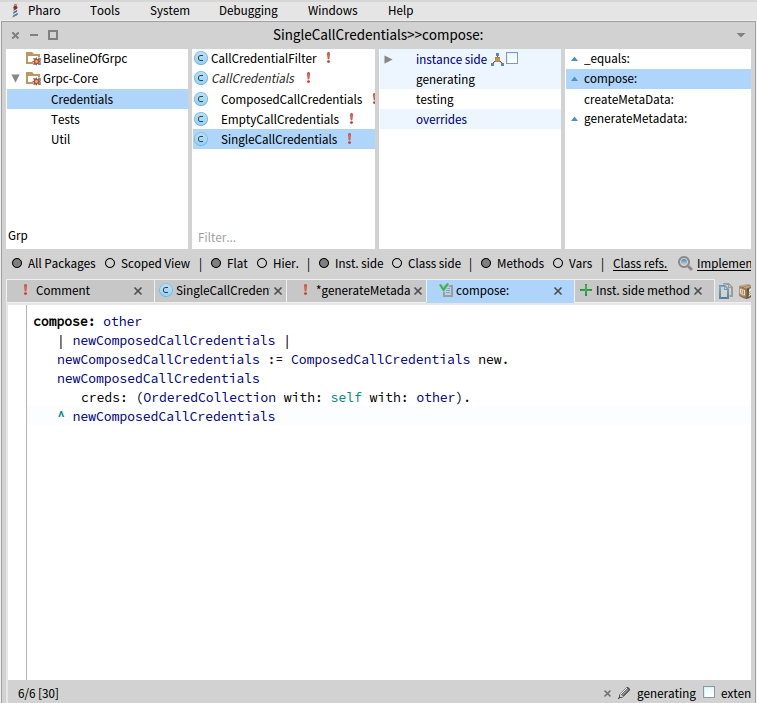Click the copy pages icon after tabs
This screenshot has width=757, height=703.
(725, 291)
